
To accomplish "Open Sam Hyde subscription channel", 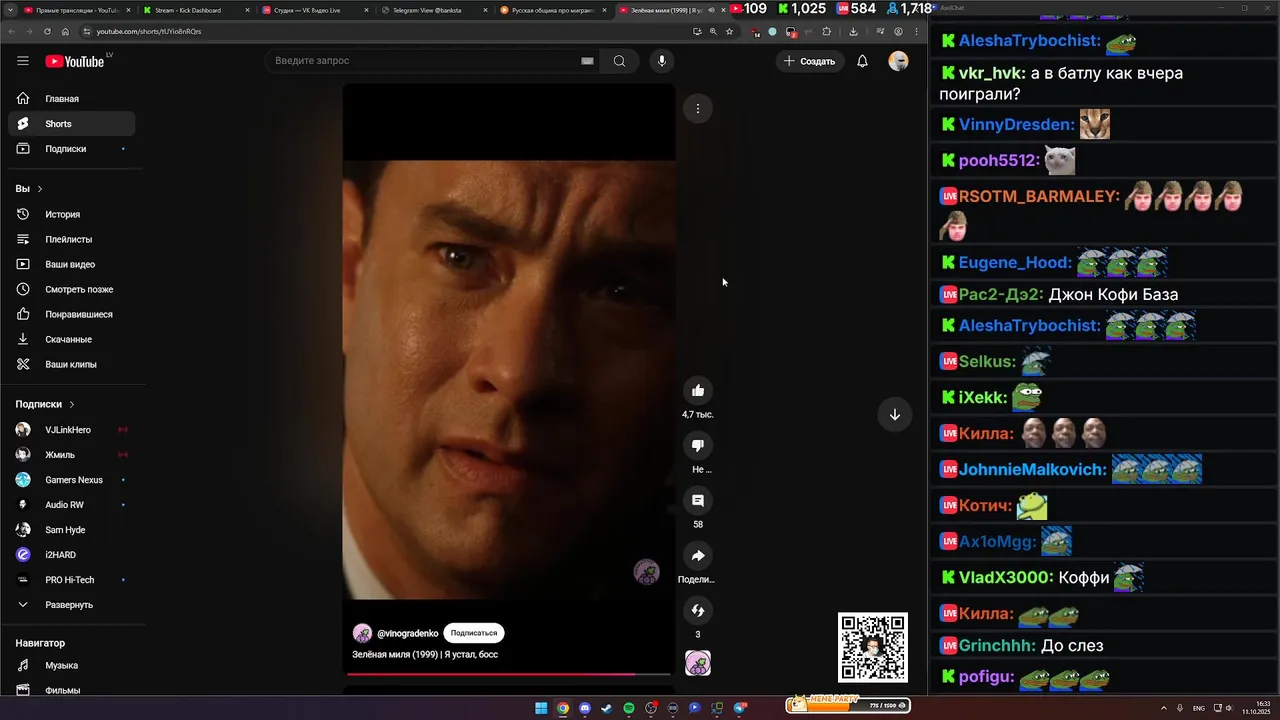I will (x=71, y=530).
